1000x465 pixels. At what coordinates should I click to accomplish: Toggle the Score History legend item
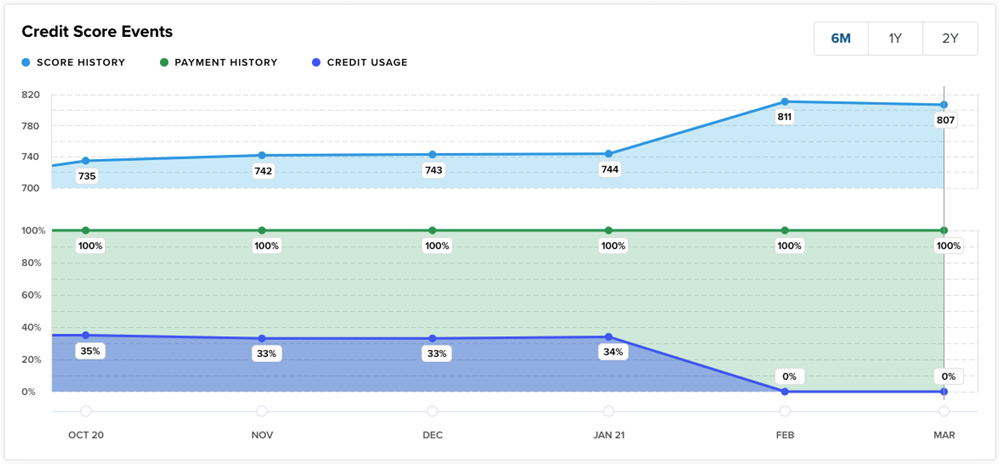(73, 63)
